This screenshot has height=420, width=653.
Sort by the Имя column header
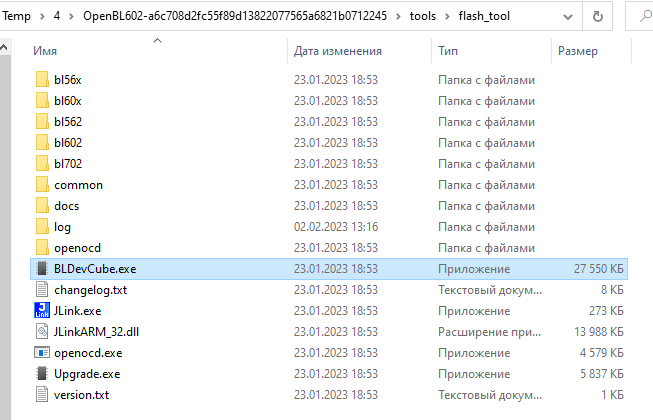[45, 51]
